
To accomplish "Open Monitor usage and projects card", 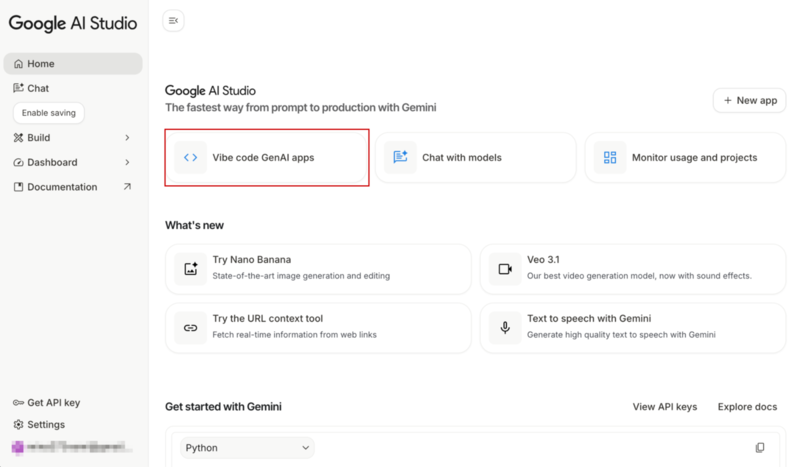I will [685, 158].
